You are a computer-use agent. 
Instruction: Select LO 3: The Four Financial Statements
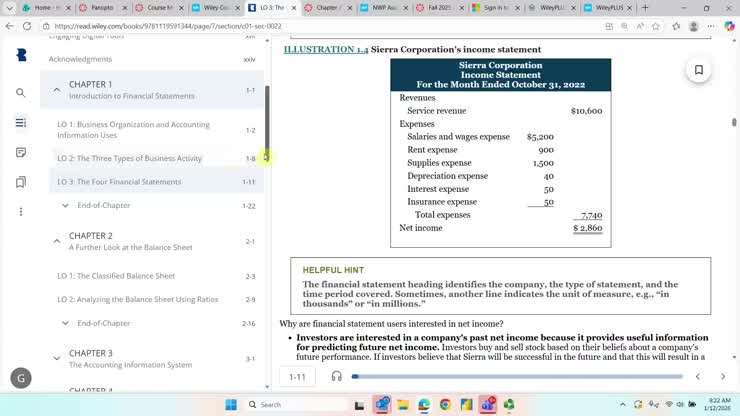tap(156, 182)
